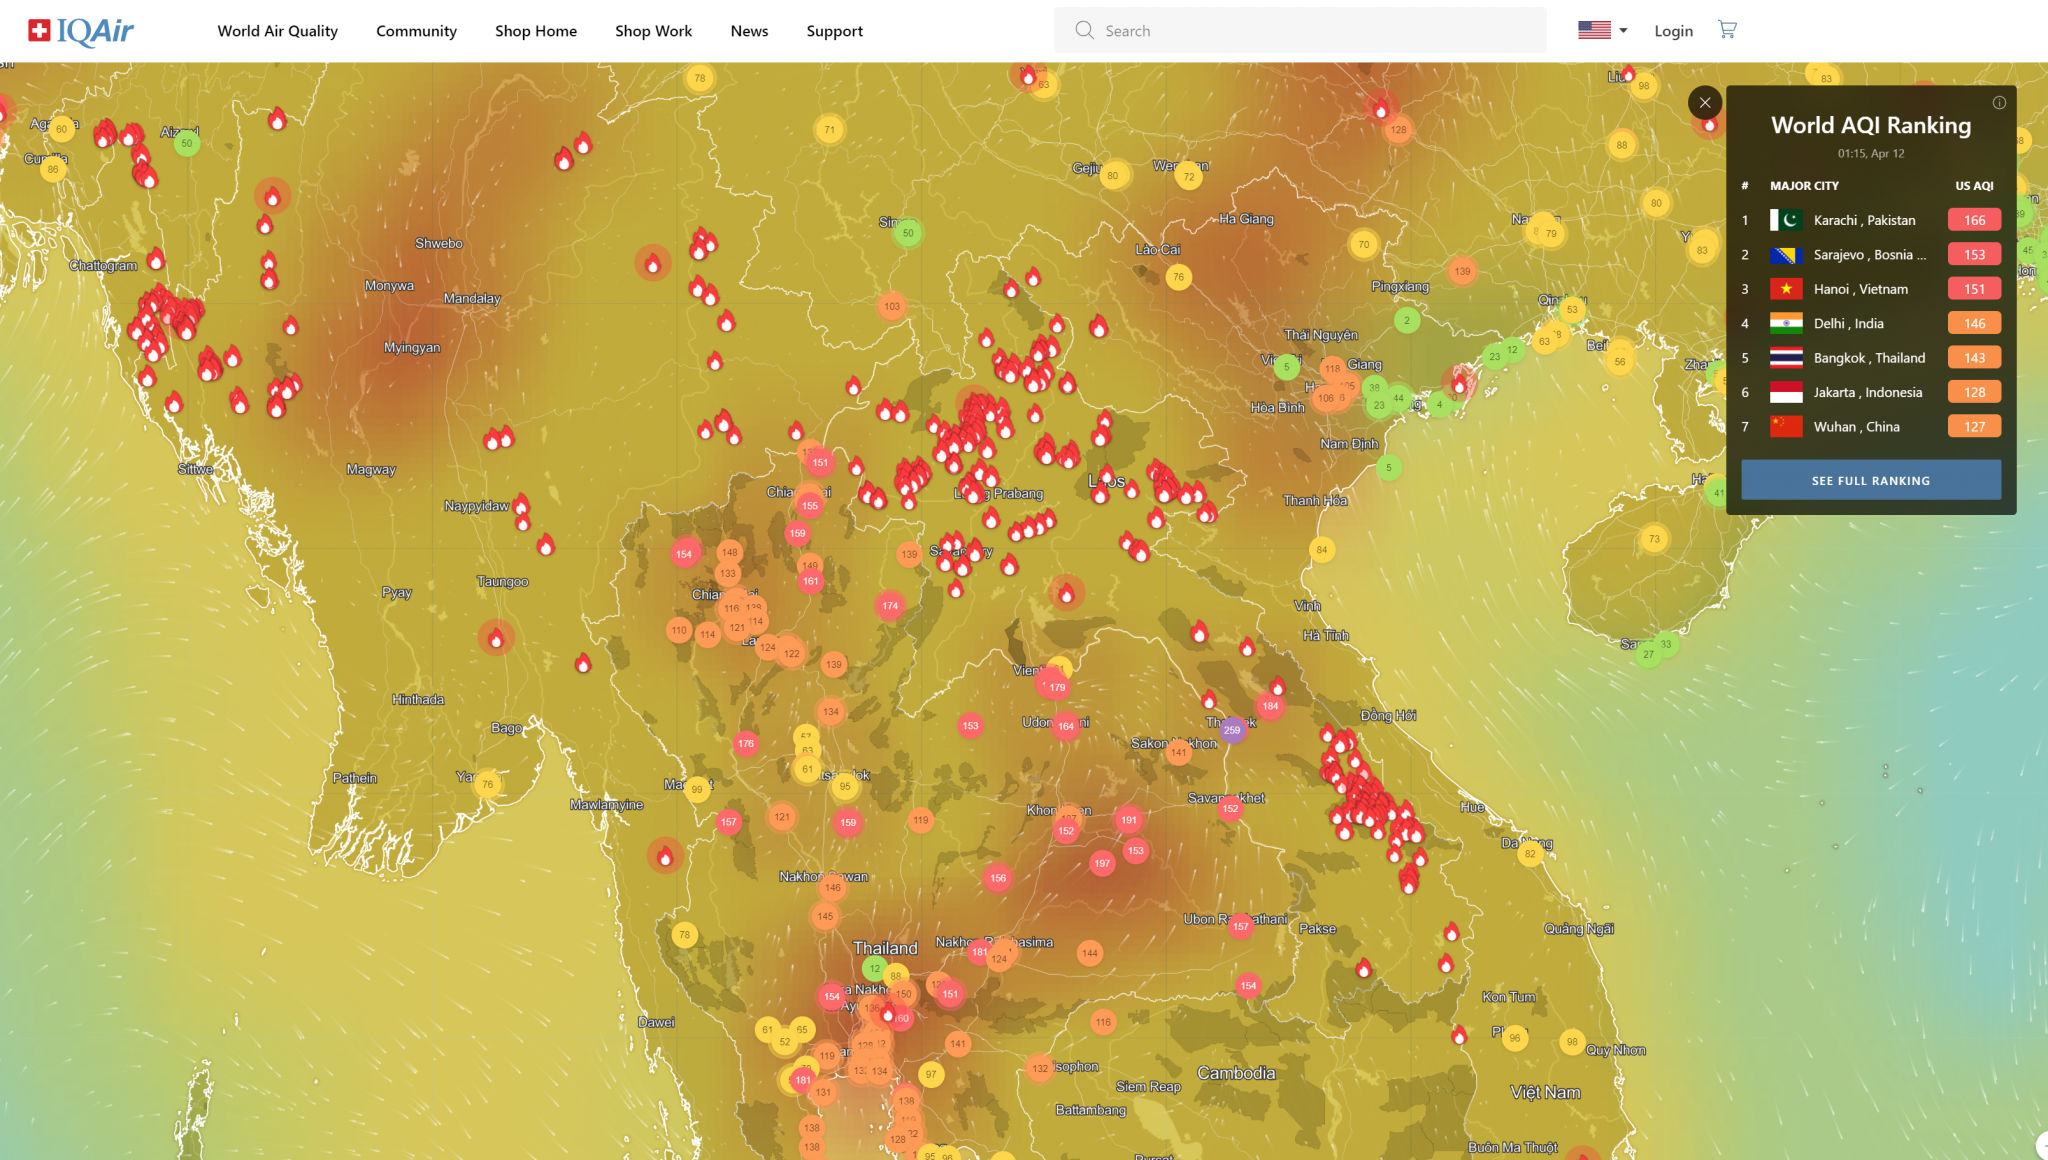Viewport: 2048px width, 1160px height.
Task: Select Hanoi, Vietnam ranking row
Action: 1871,289
